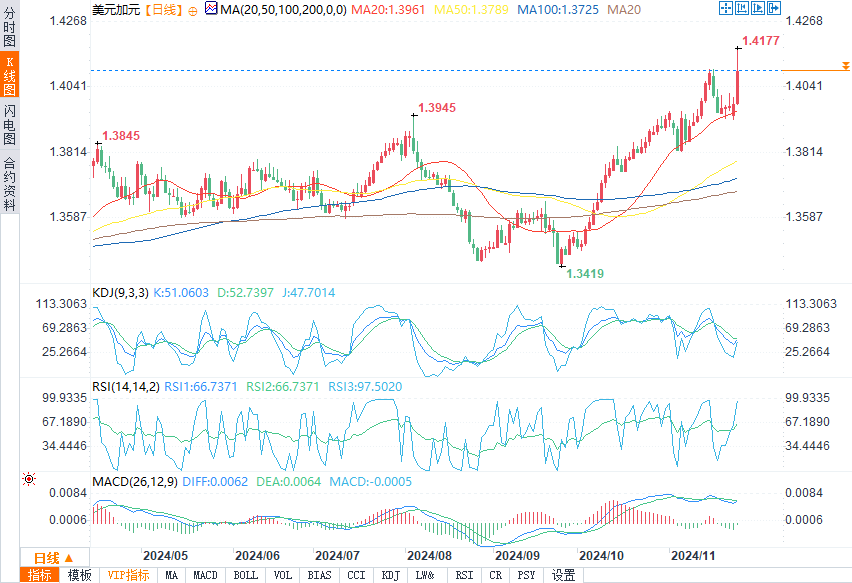Click the 2024/06 date axis label

point(257,556)
